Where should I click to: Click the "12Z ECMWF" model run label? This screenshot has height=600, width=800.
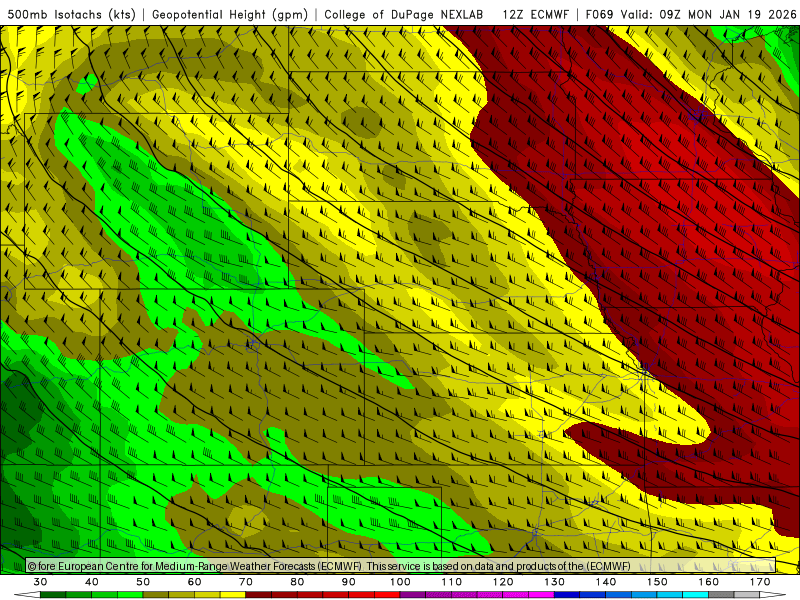(x=535, y=14)
